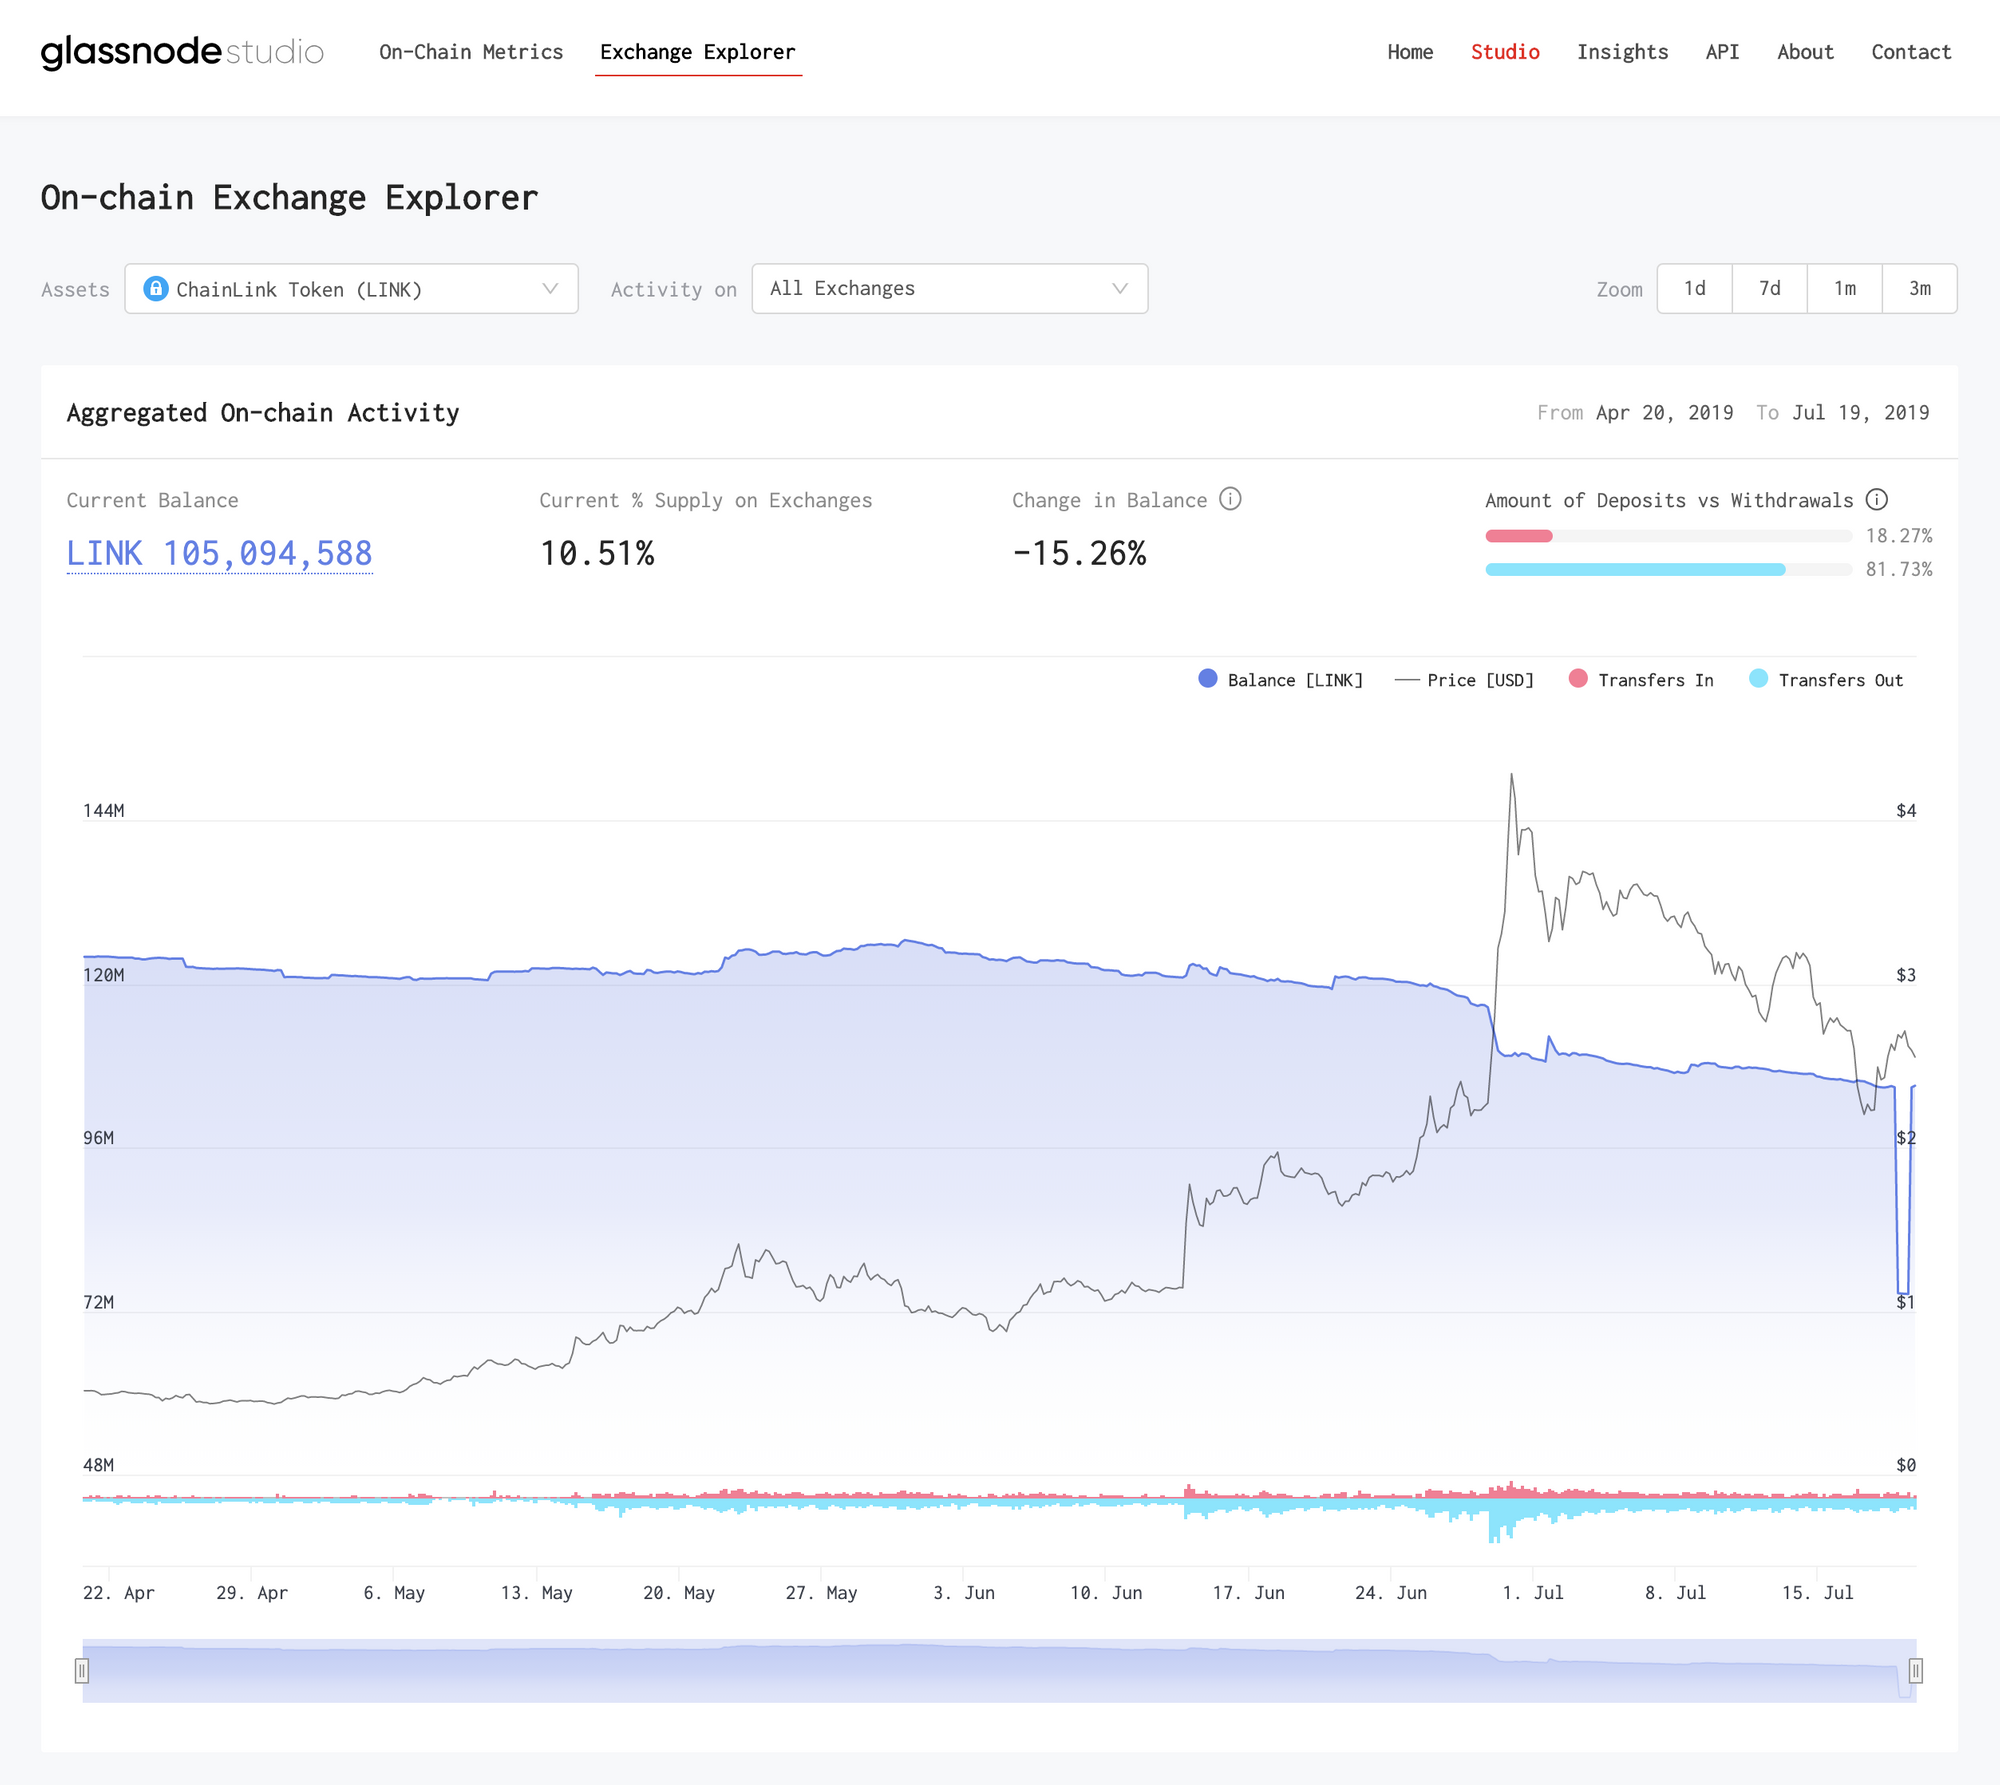The image size is (2000, 1785).
Task: Select the Exchange Explorer tab
Action: [697, 52]
